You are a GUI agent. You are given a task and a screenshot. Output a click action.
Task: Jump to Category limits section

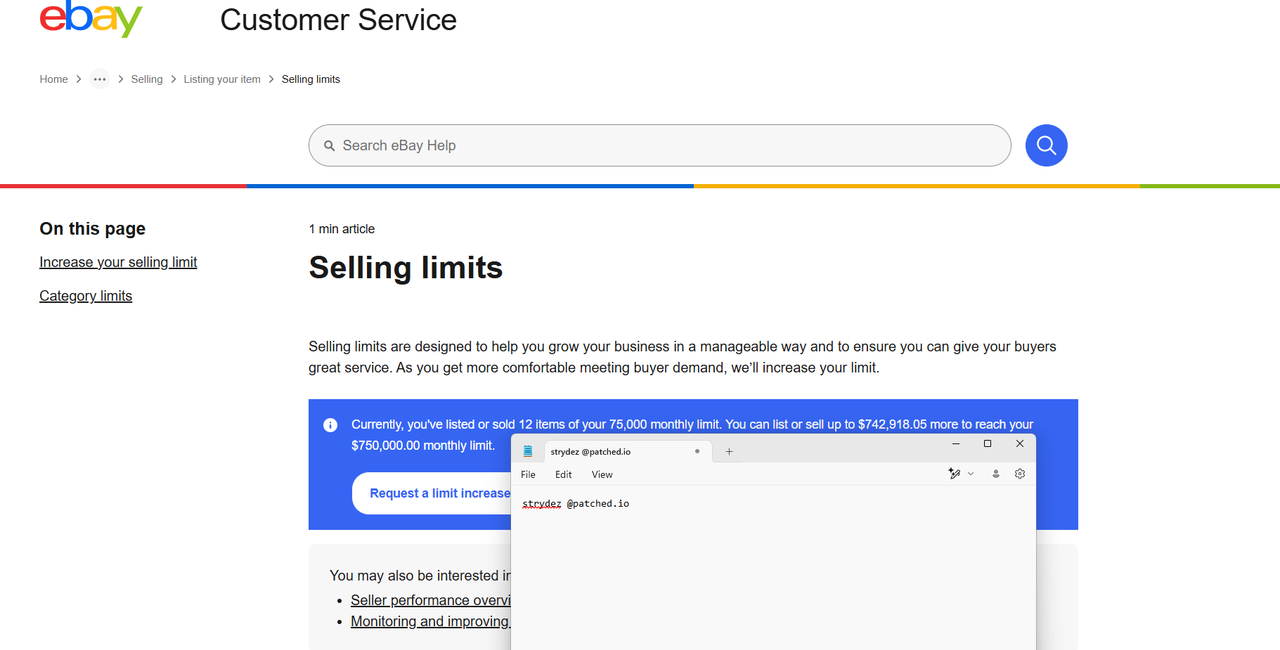(x=86, y=296)
